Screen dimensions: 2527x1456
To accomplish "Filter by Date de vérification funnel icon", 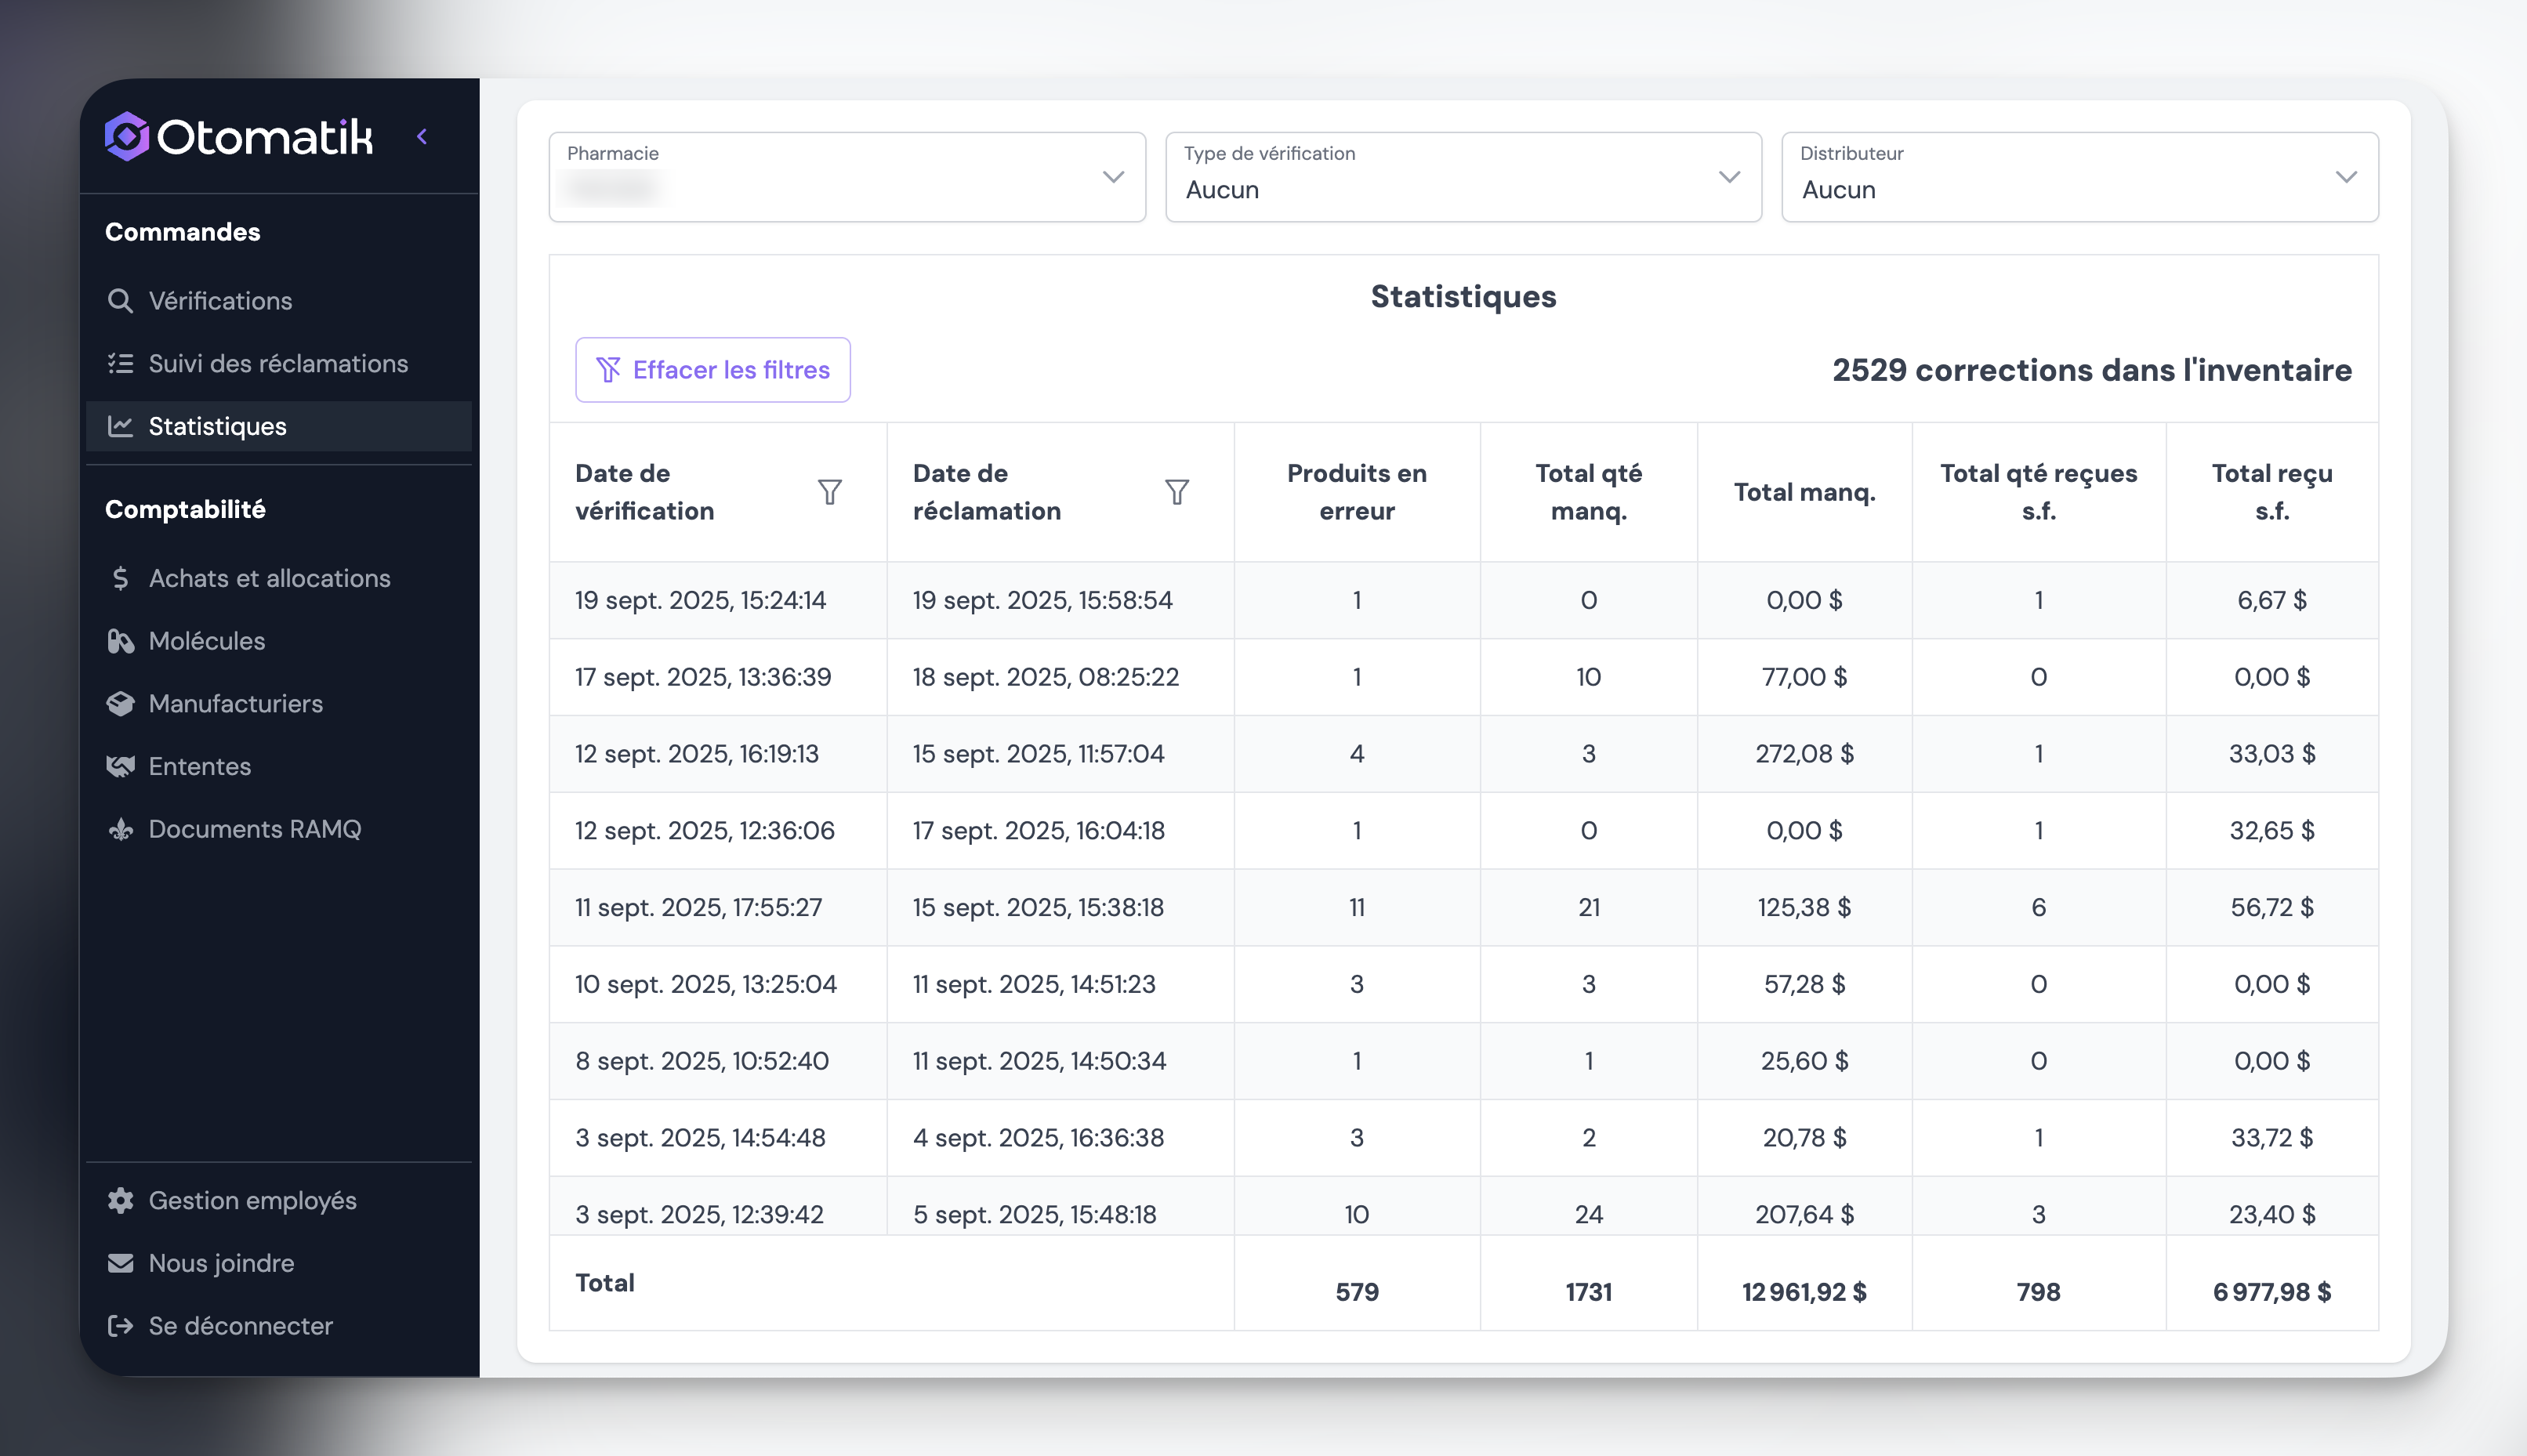I will [x=829, y=492].
